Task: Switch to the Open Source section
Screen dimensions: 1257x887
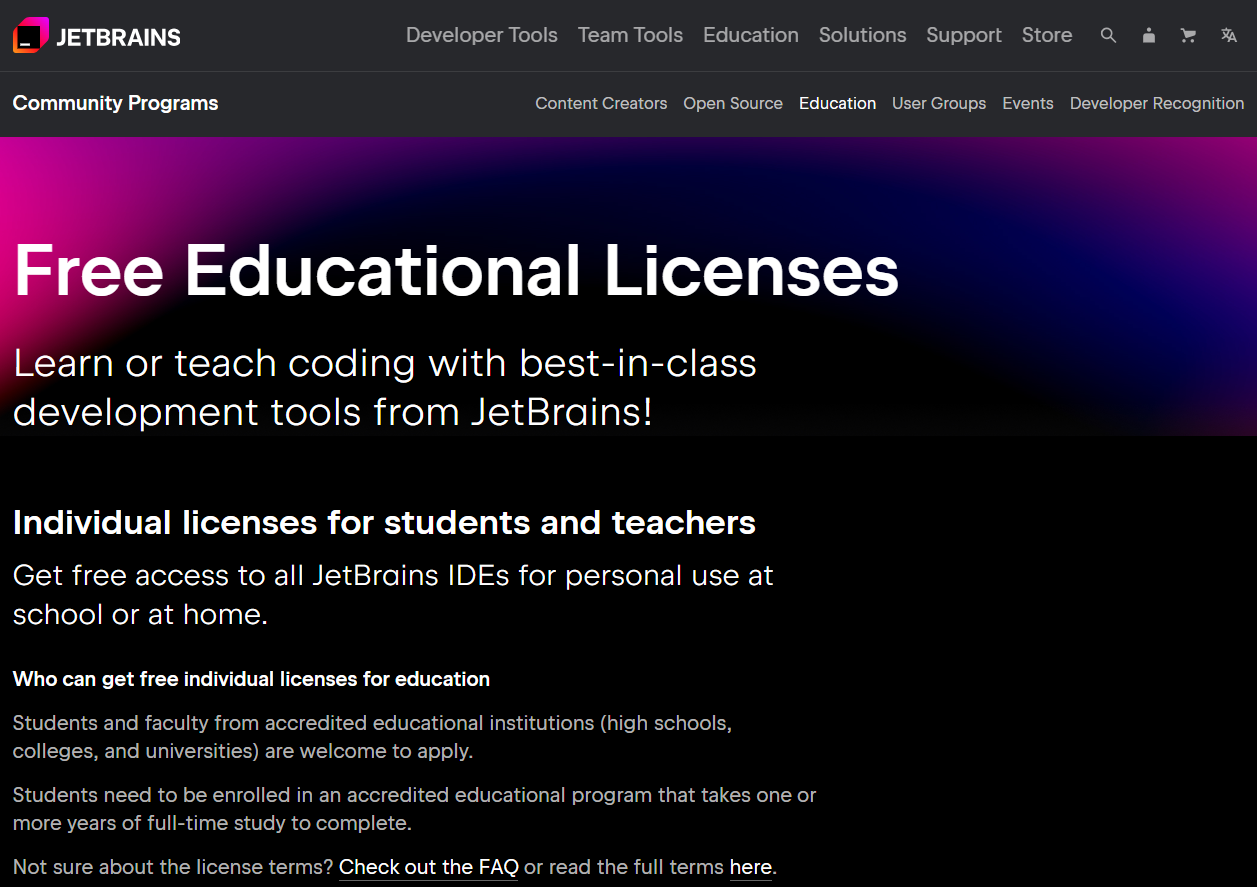Action: click(733, 103)
